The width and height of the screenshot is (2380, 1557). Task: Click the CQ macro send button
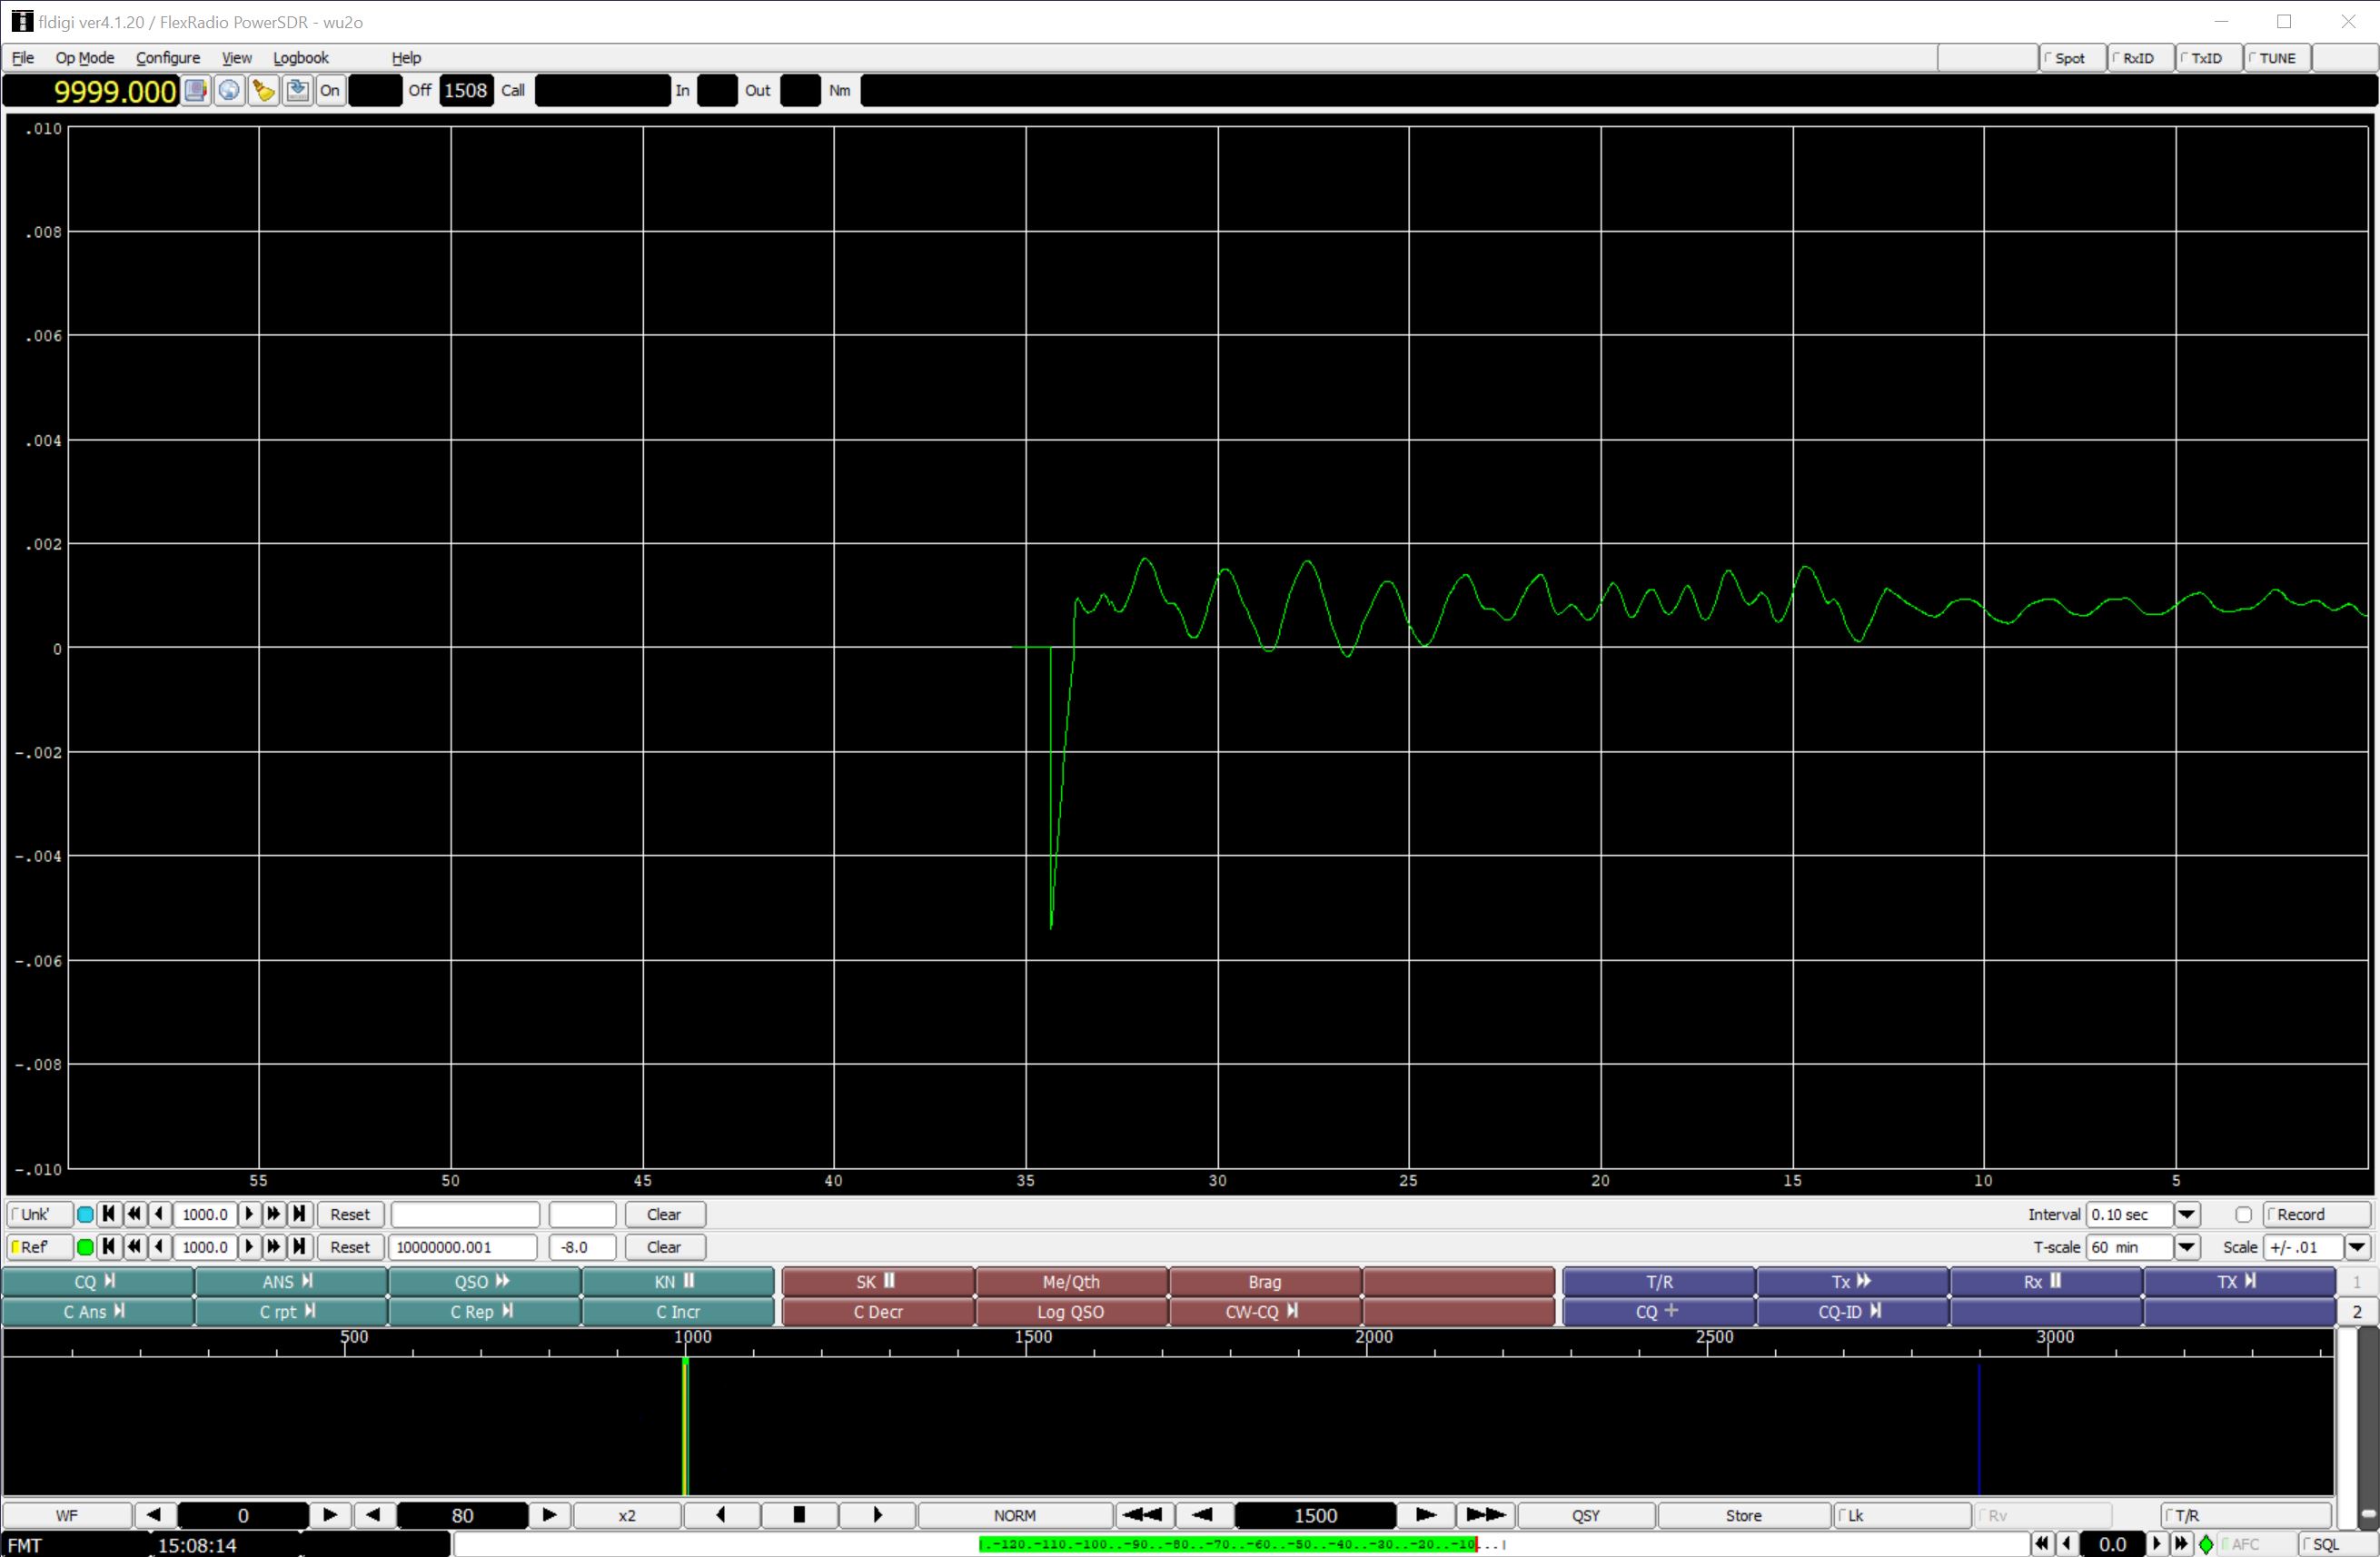tap(94, 1283)
